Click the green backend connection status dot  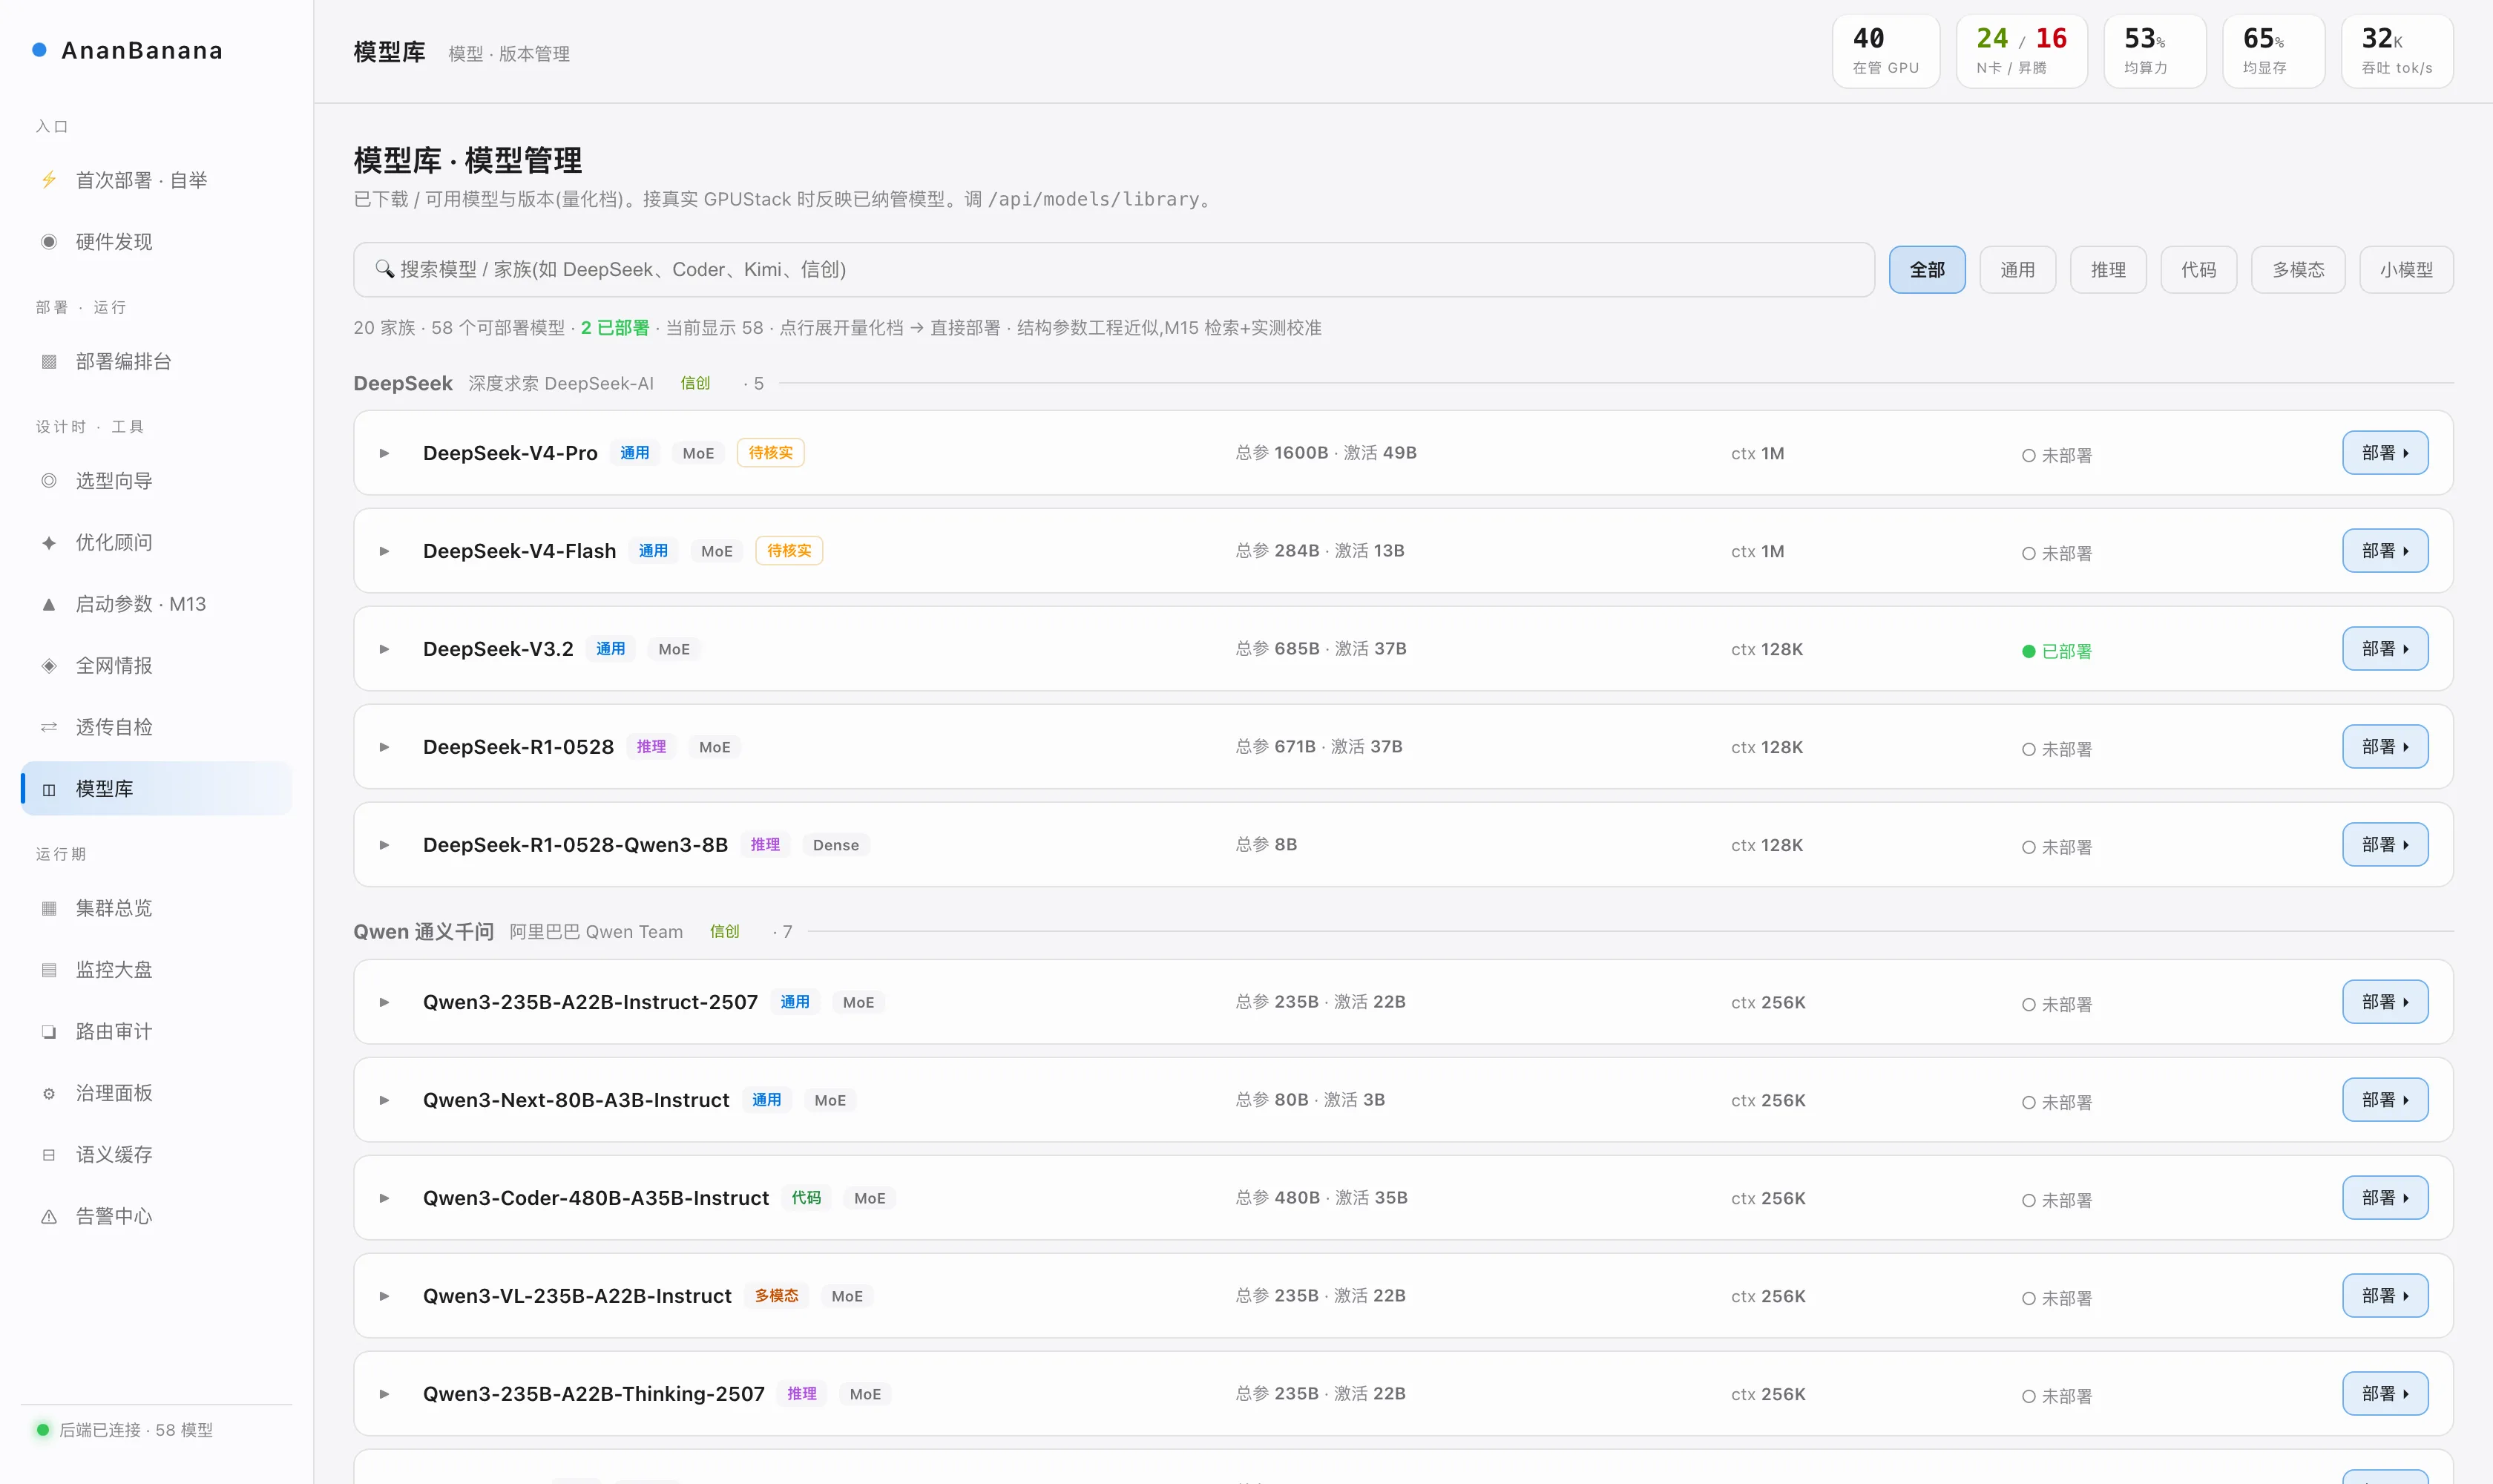(43, 1430)
